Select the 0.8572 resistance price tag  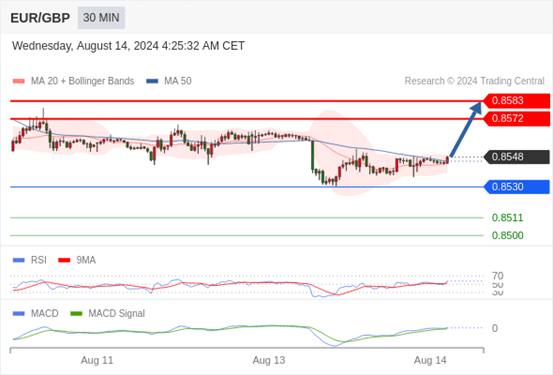point(516,119)
